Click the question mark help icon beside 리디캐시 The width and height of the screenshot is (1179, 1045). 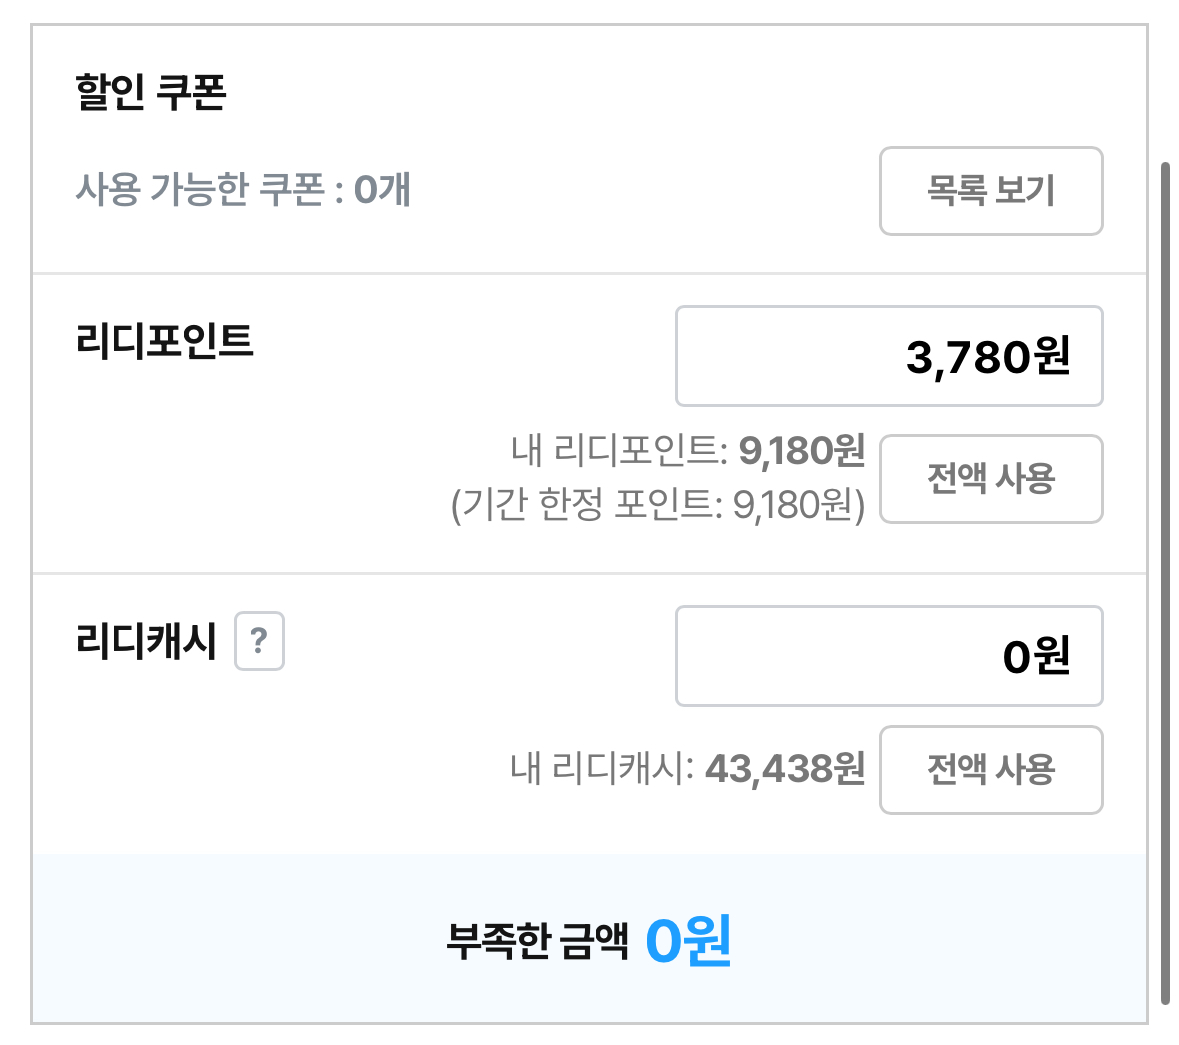click(x=259, y=641)
